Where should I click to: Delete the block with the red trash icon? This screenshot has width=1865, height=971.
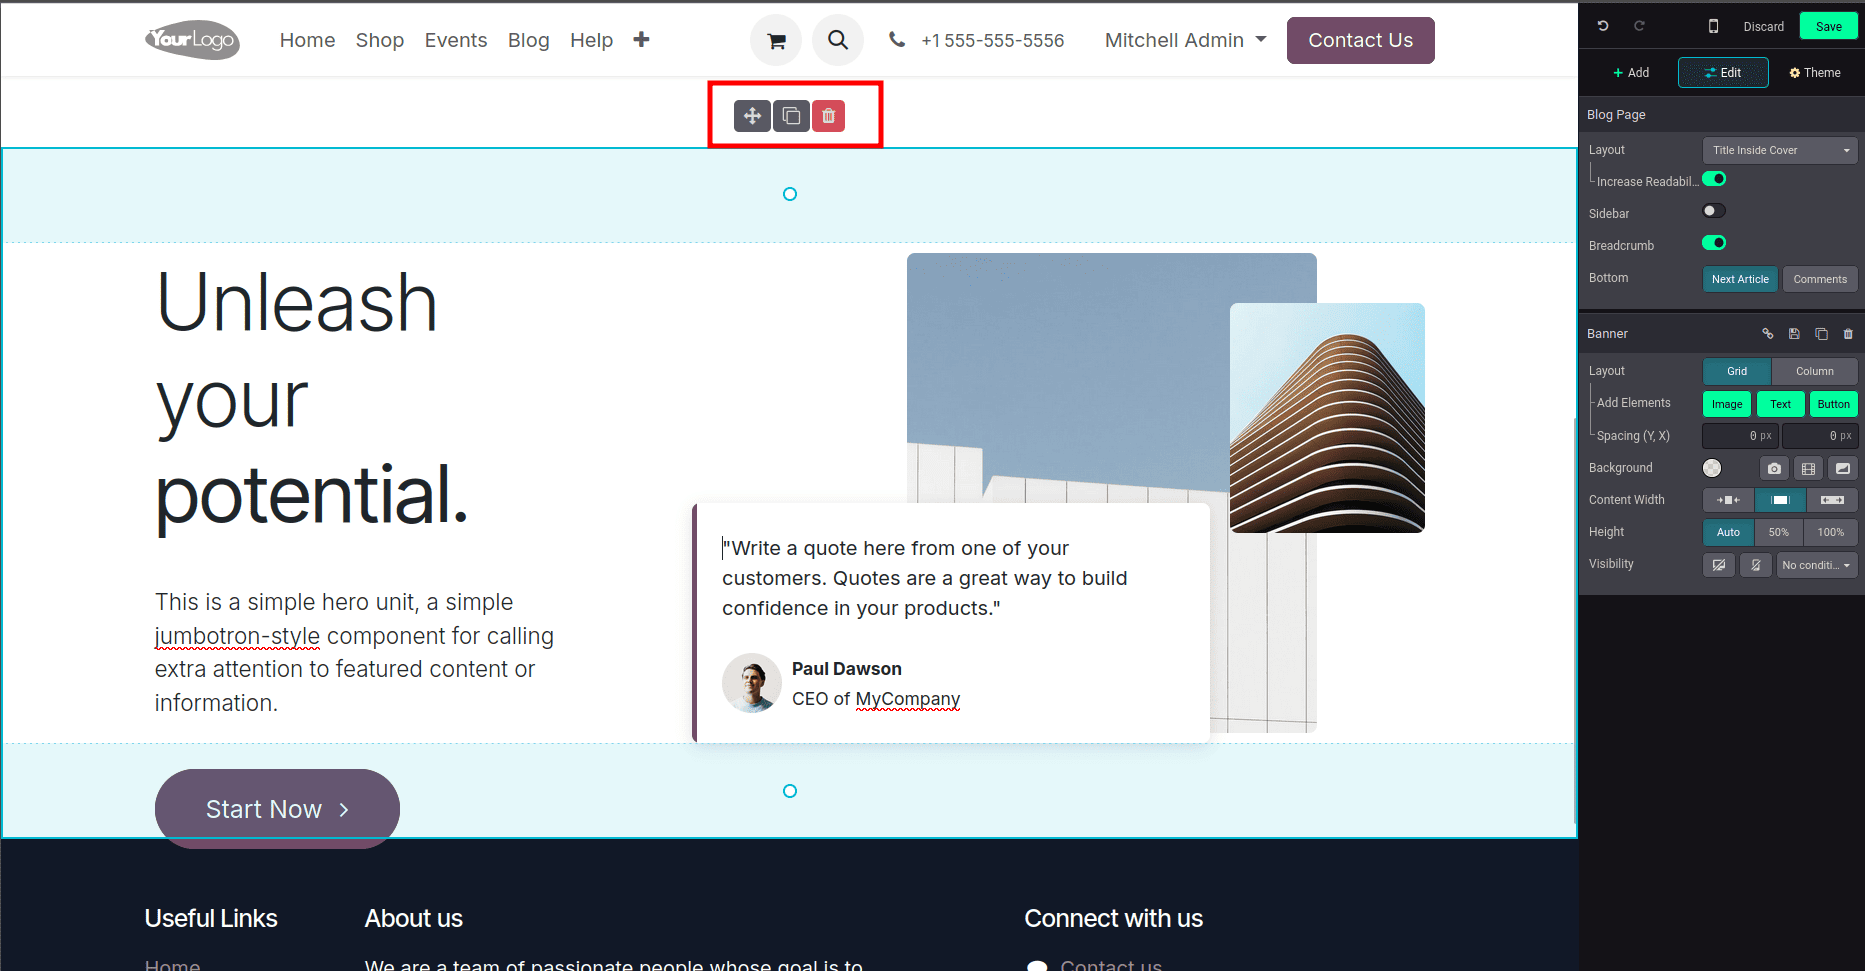pyautogui.click(x=828, y=115)
